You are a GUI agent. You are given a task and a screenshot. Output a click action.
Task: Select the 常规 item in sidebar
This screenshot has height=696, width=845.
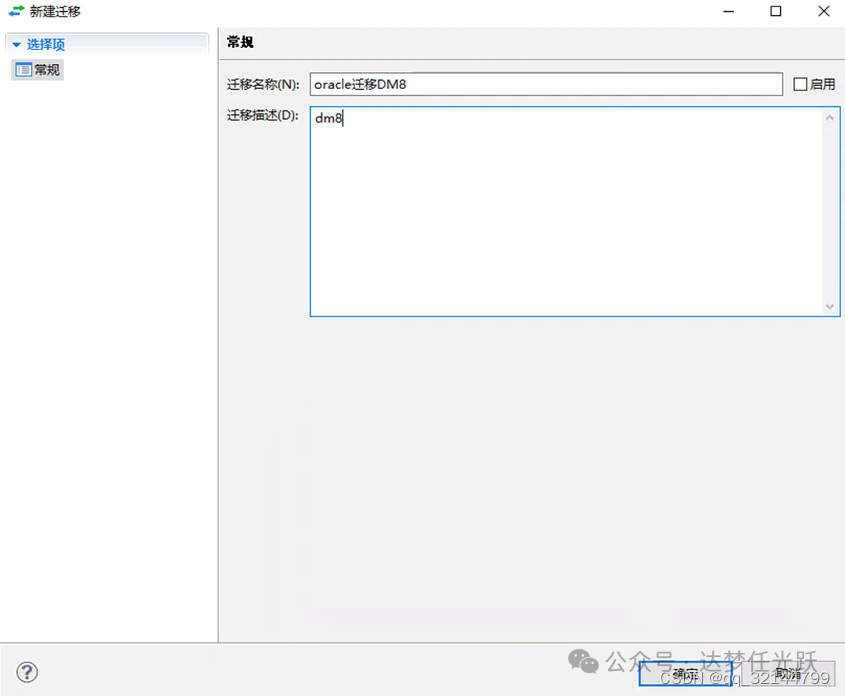(38, 70)
